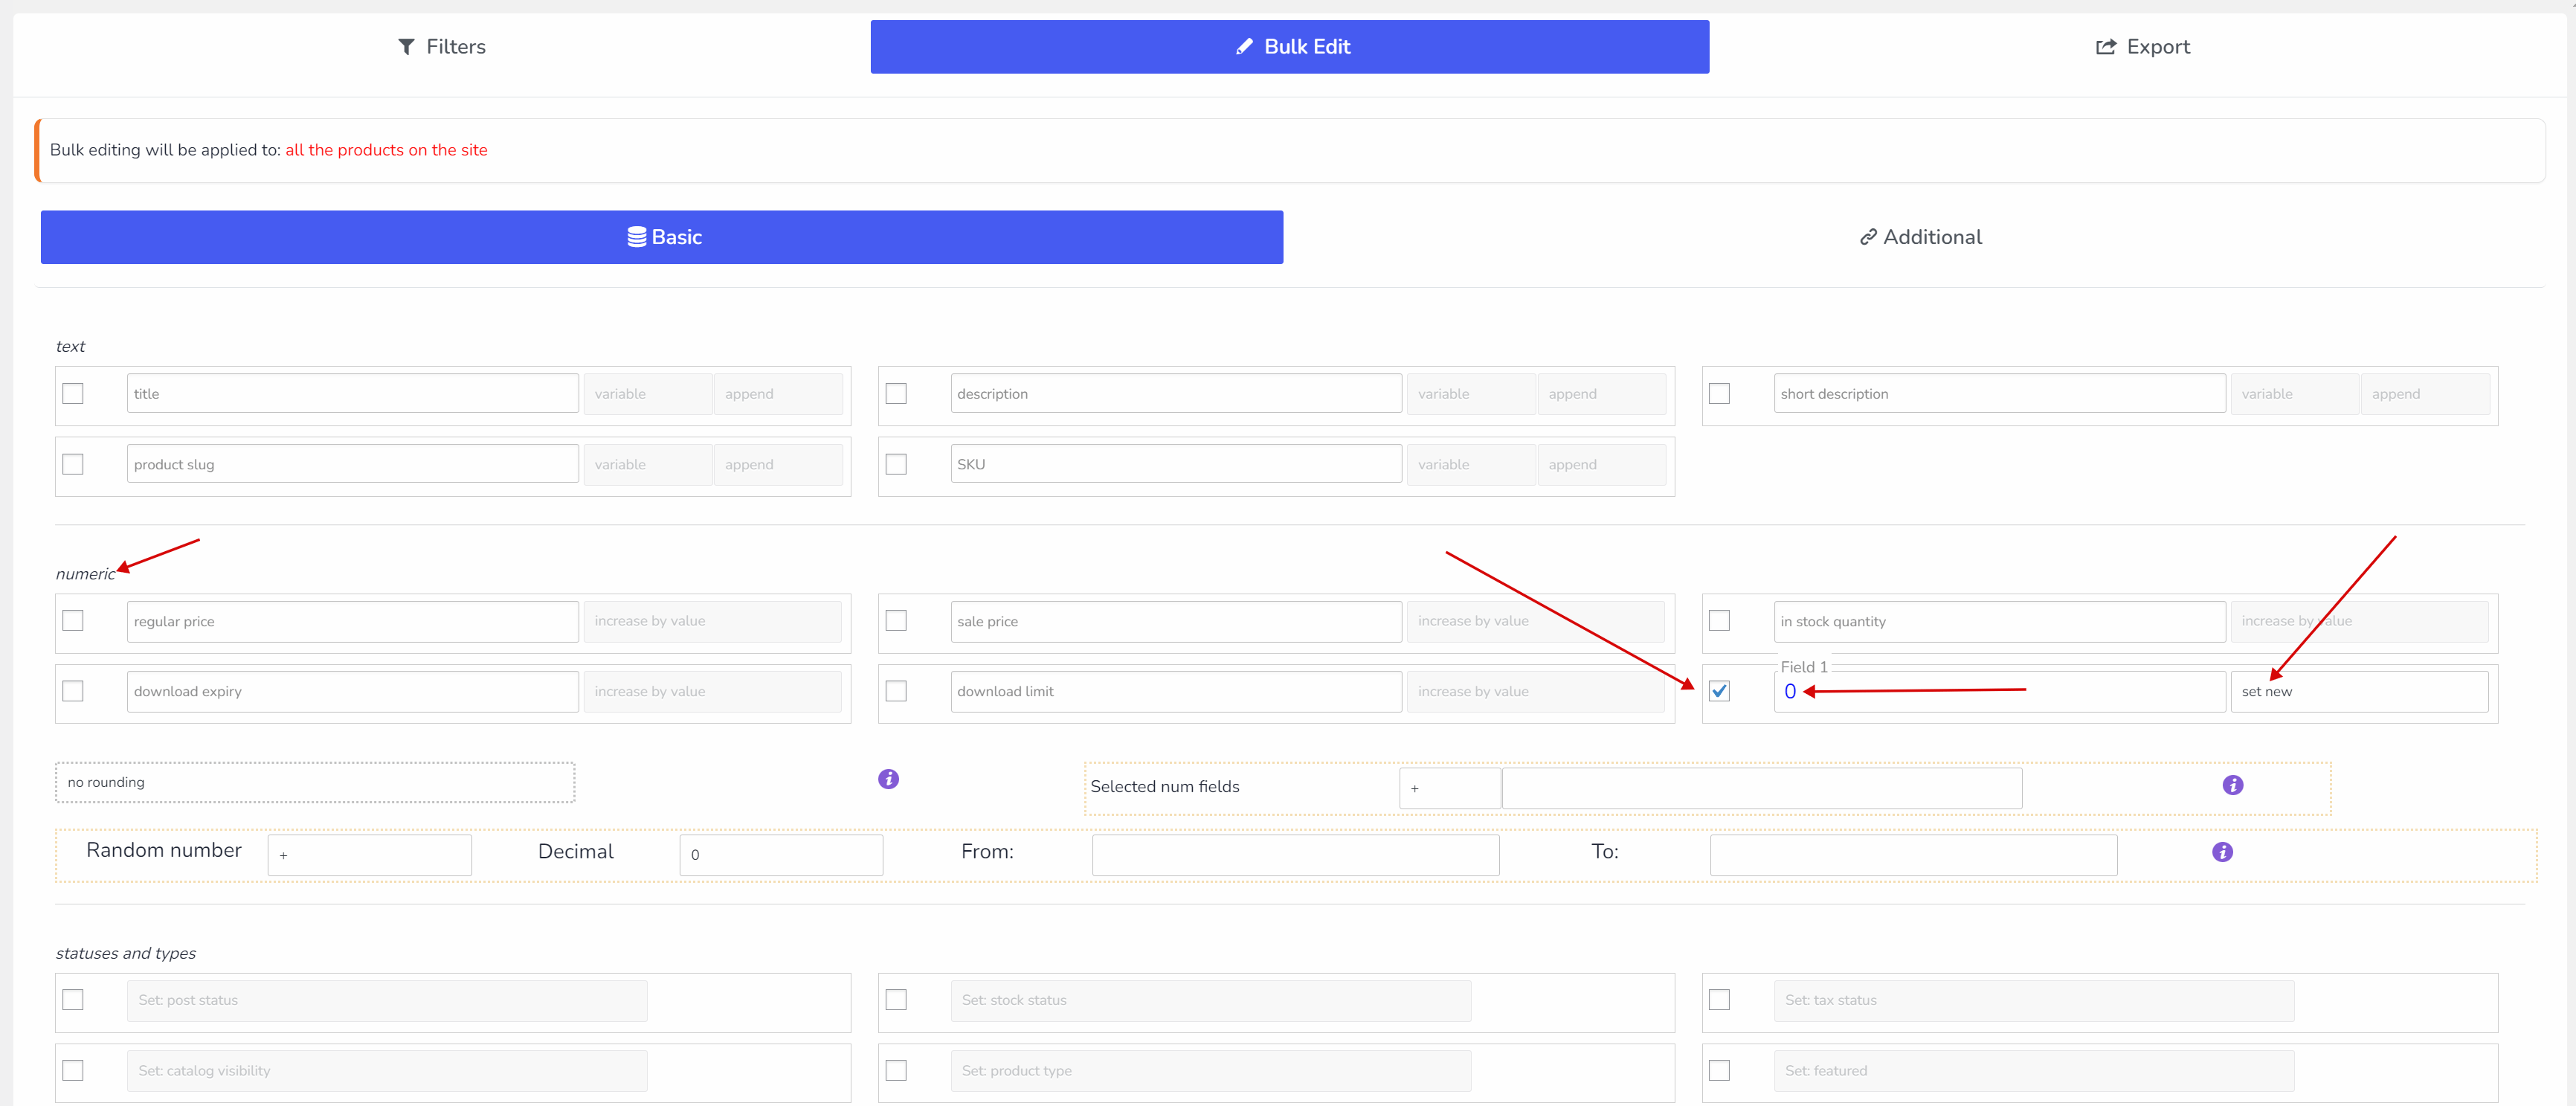Open the Set: tax status dropdown
This screenshot has height=1106, width=2576.
pos(2034,1000)
